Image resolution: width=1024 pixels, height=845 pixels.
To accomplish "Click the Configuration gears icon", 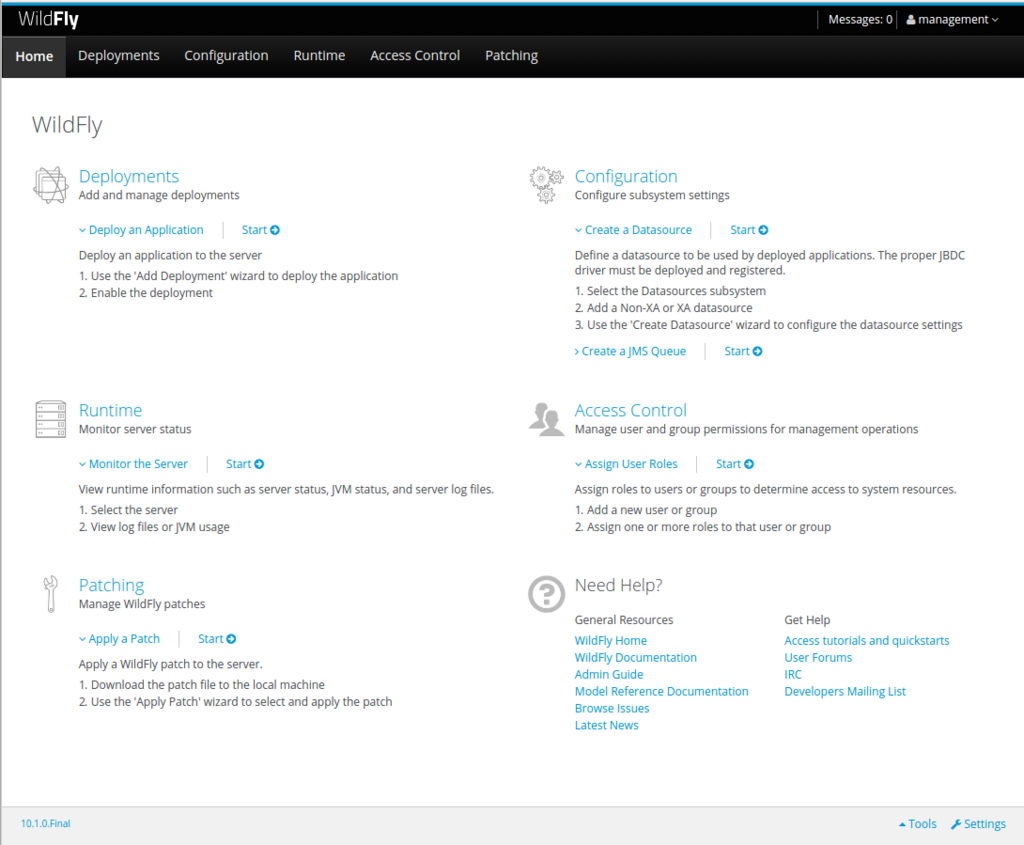I will (546, 185).
